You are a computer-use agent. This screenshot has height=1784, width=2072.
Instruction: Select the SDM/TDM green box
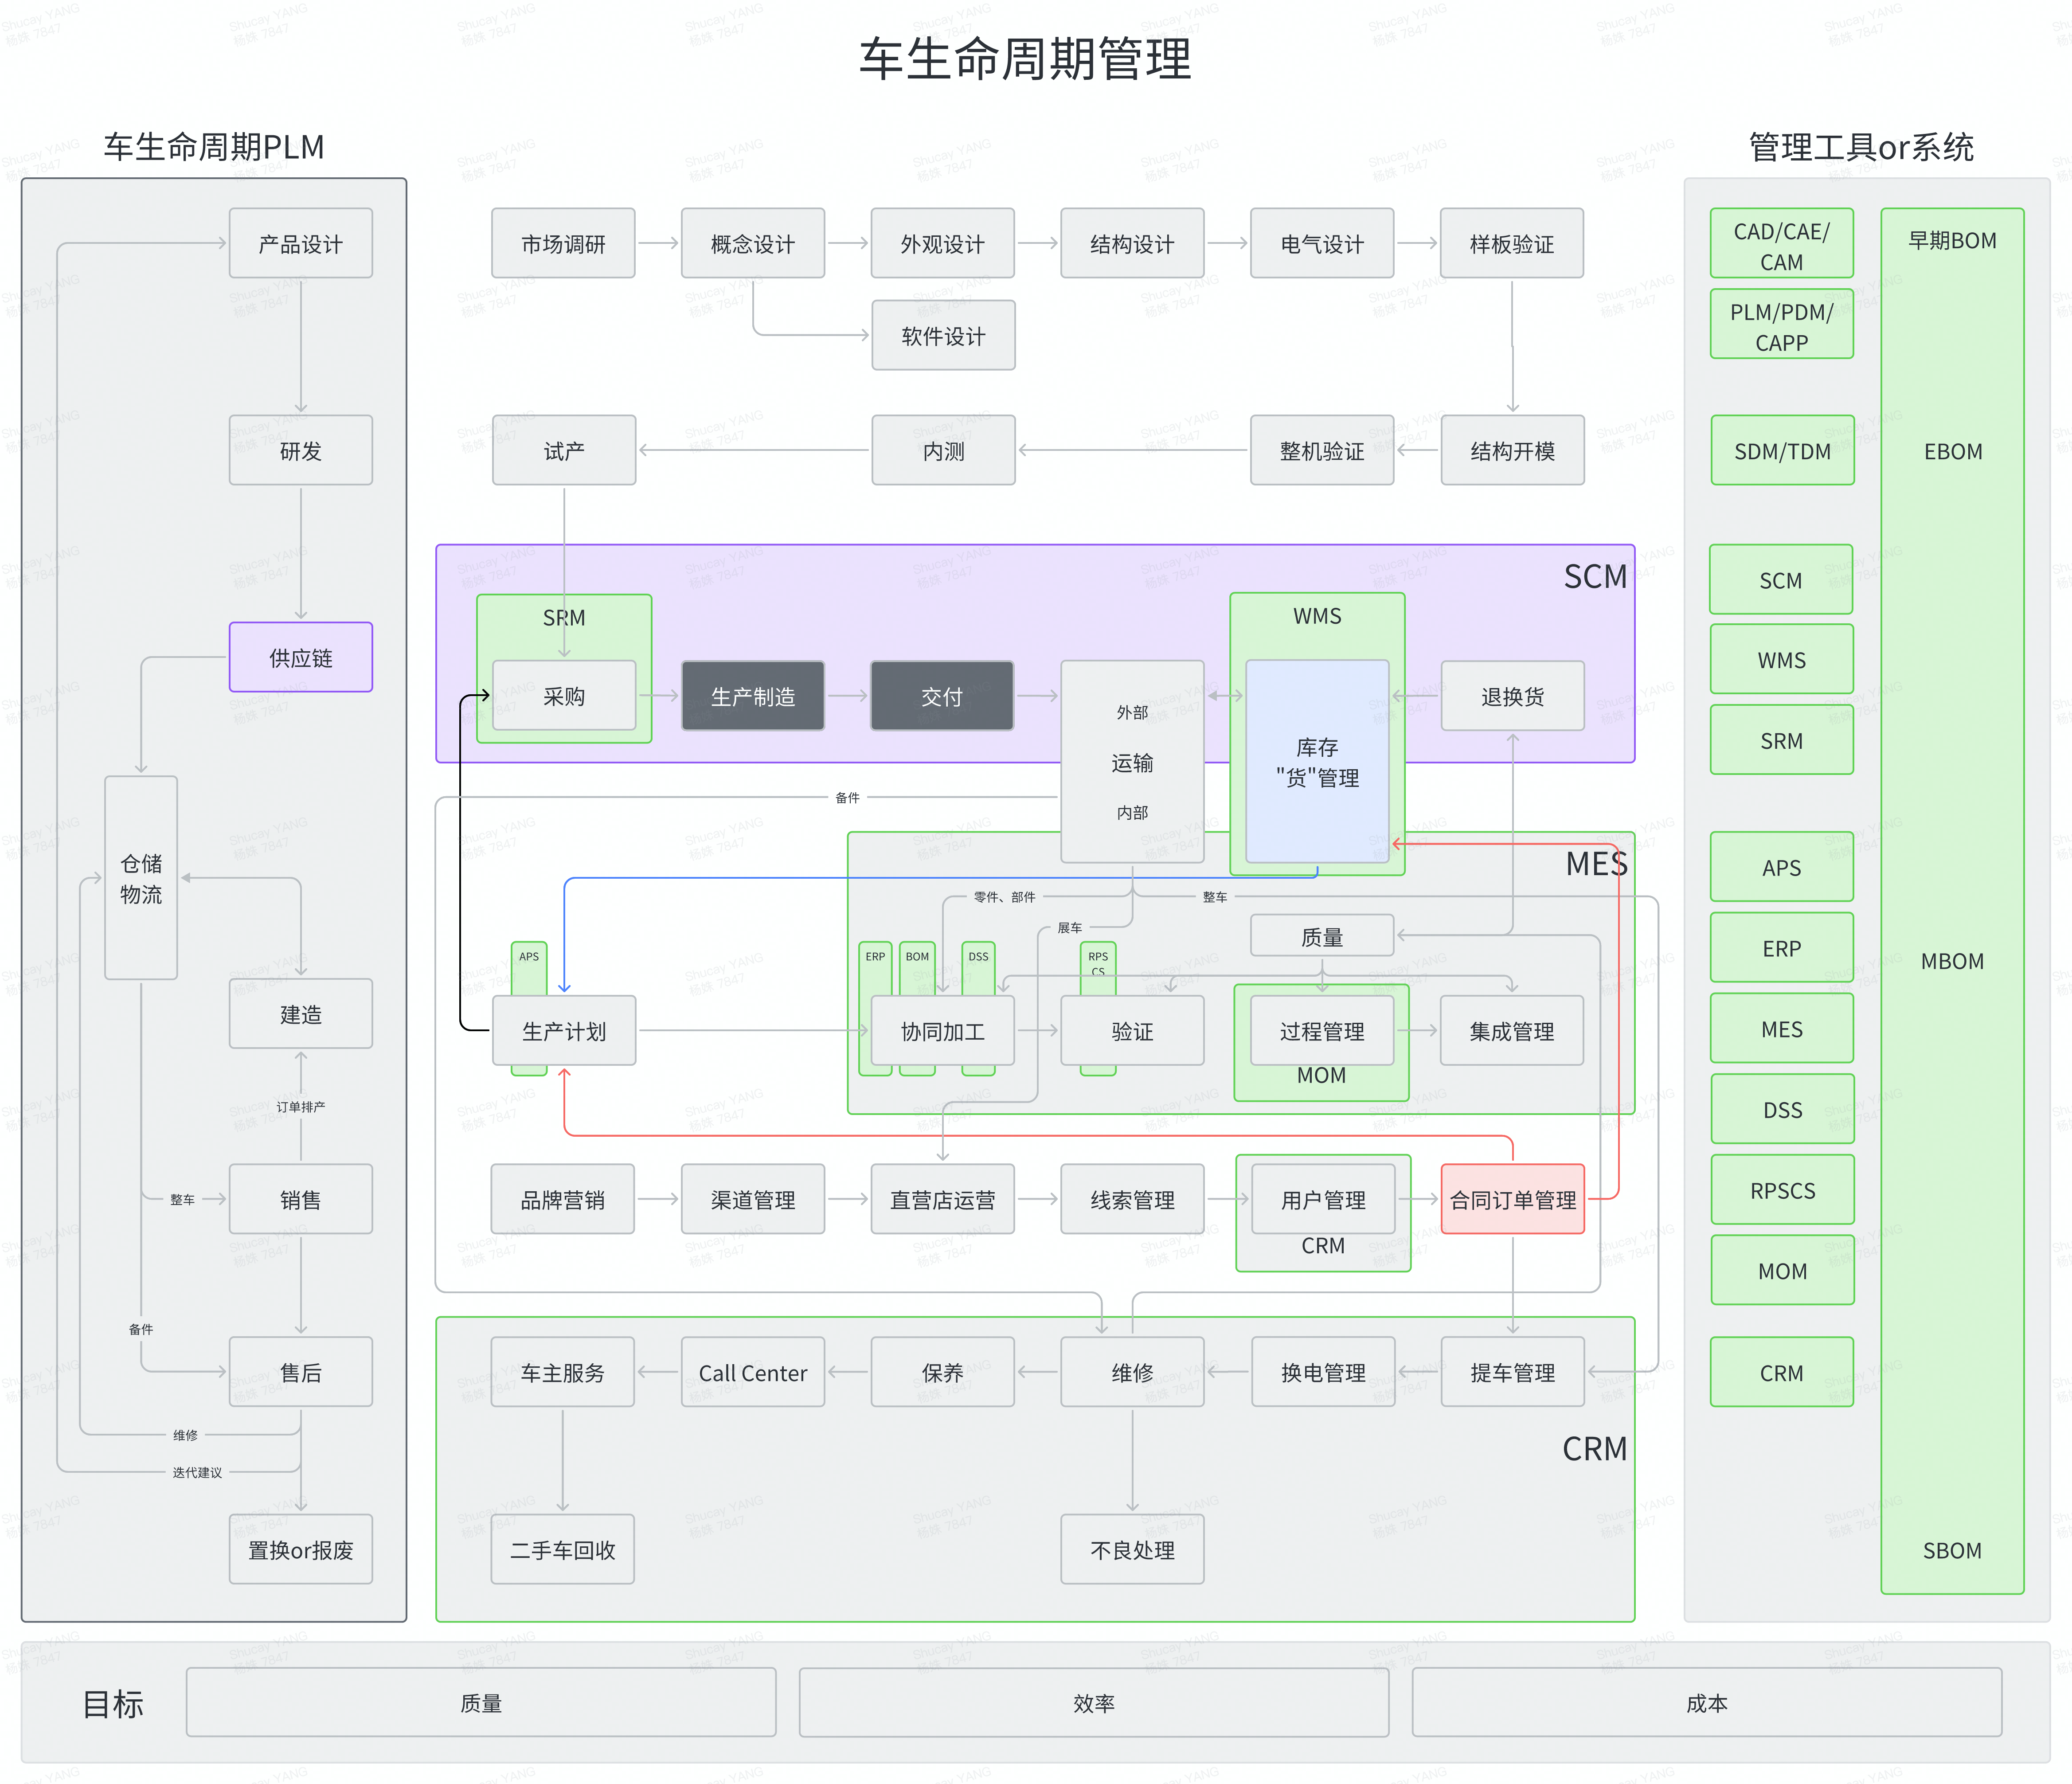pos(1782,451)
